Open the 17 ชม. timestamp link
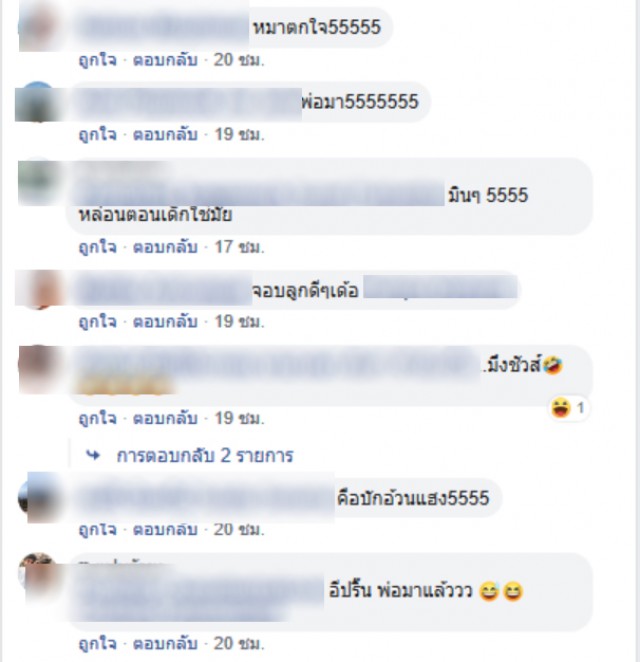 click(x=239, y=247)
